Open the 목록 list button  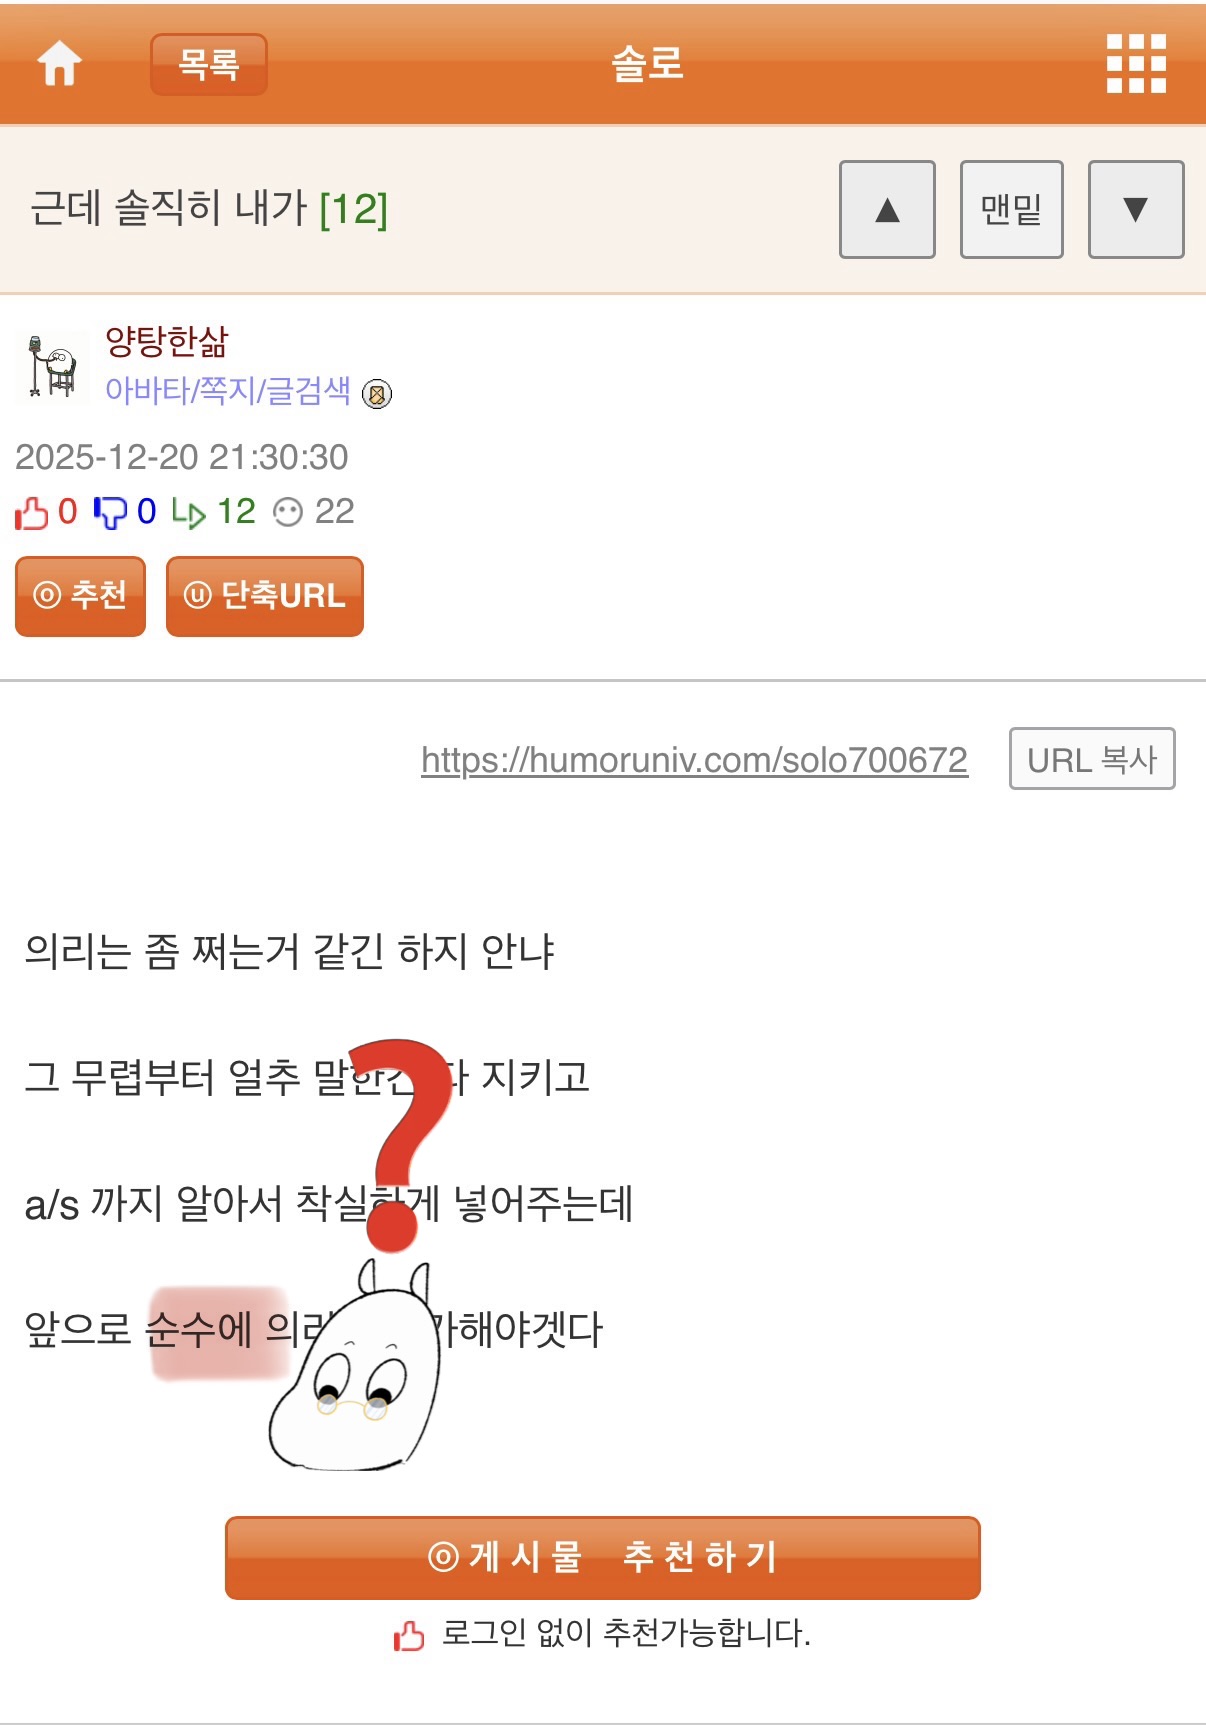pyautogui.click(x=209, y=65)
